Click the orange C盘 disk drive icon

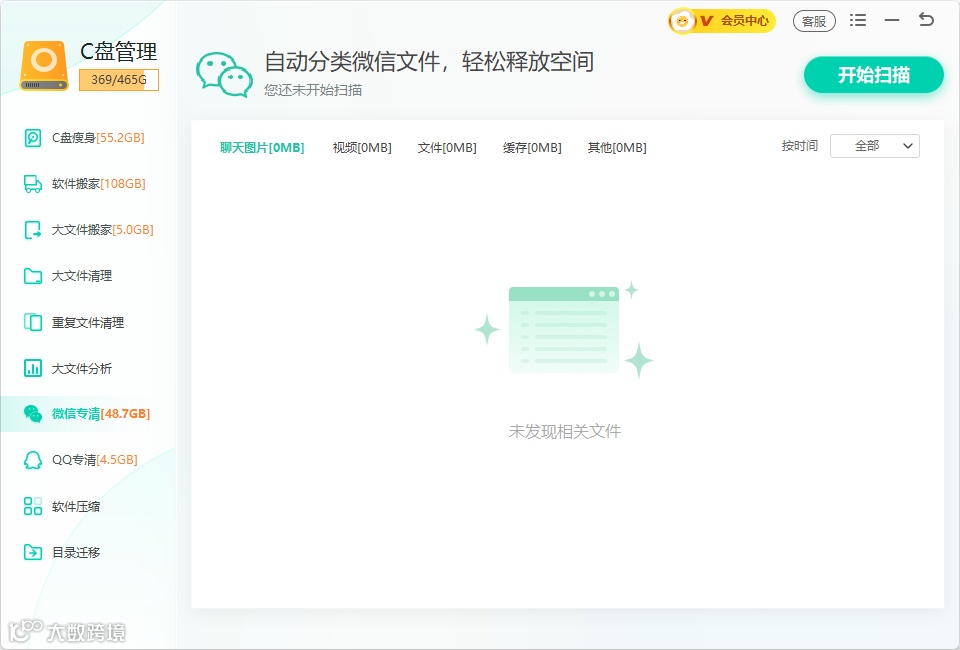[x=44, y=66]
